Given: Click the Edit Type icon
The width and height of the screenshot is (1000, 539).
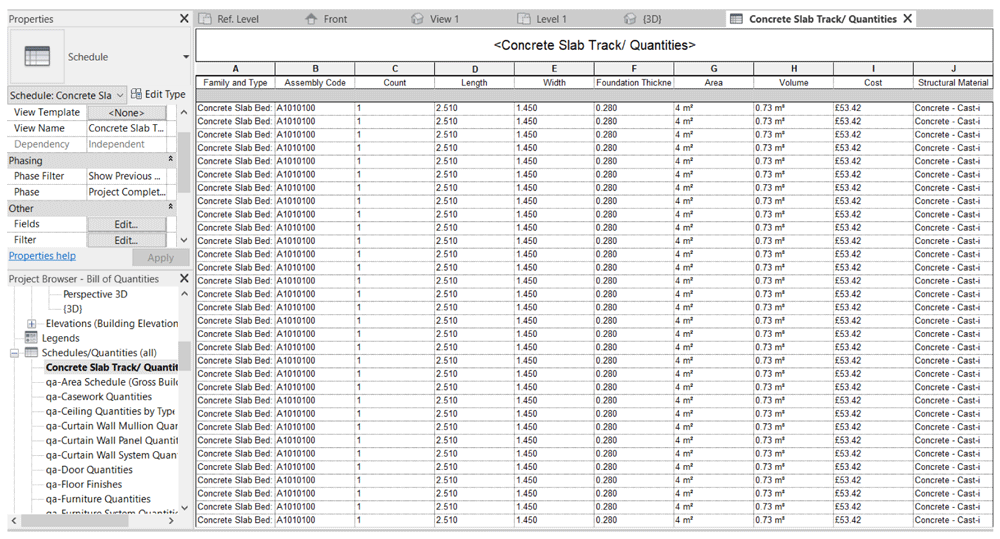Looking at the screenshot, I should click(136, 94).
